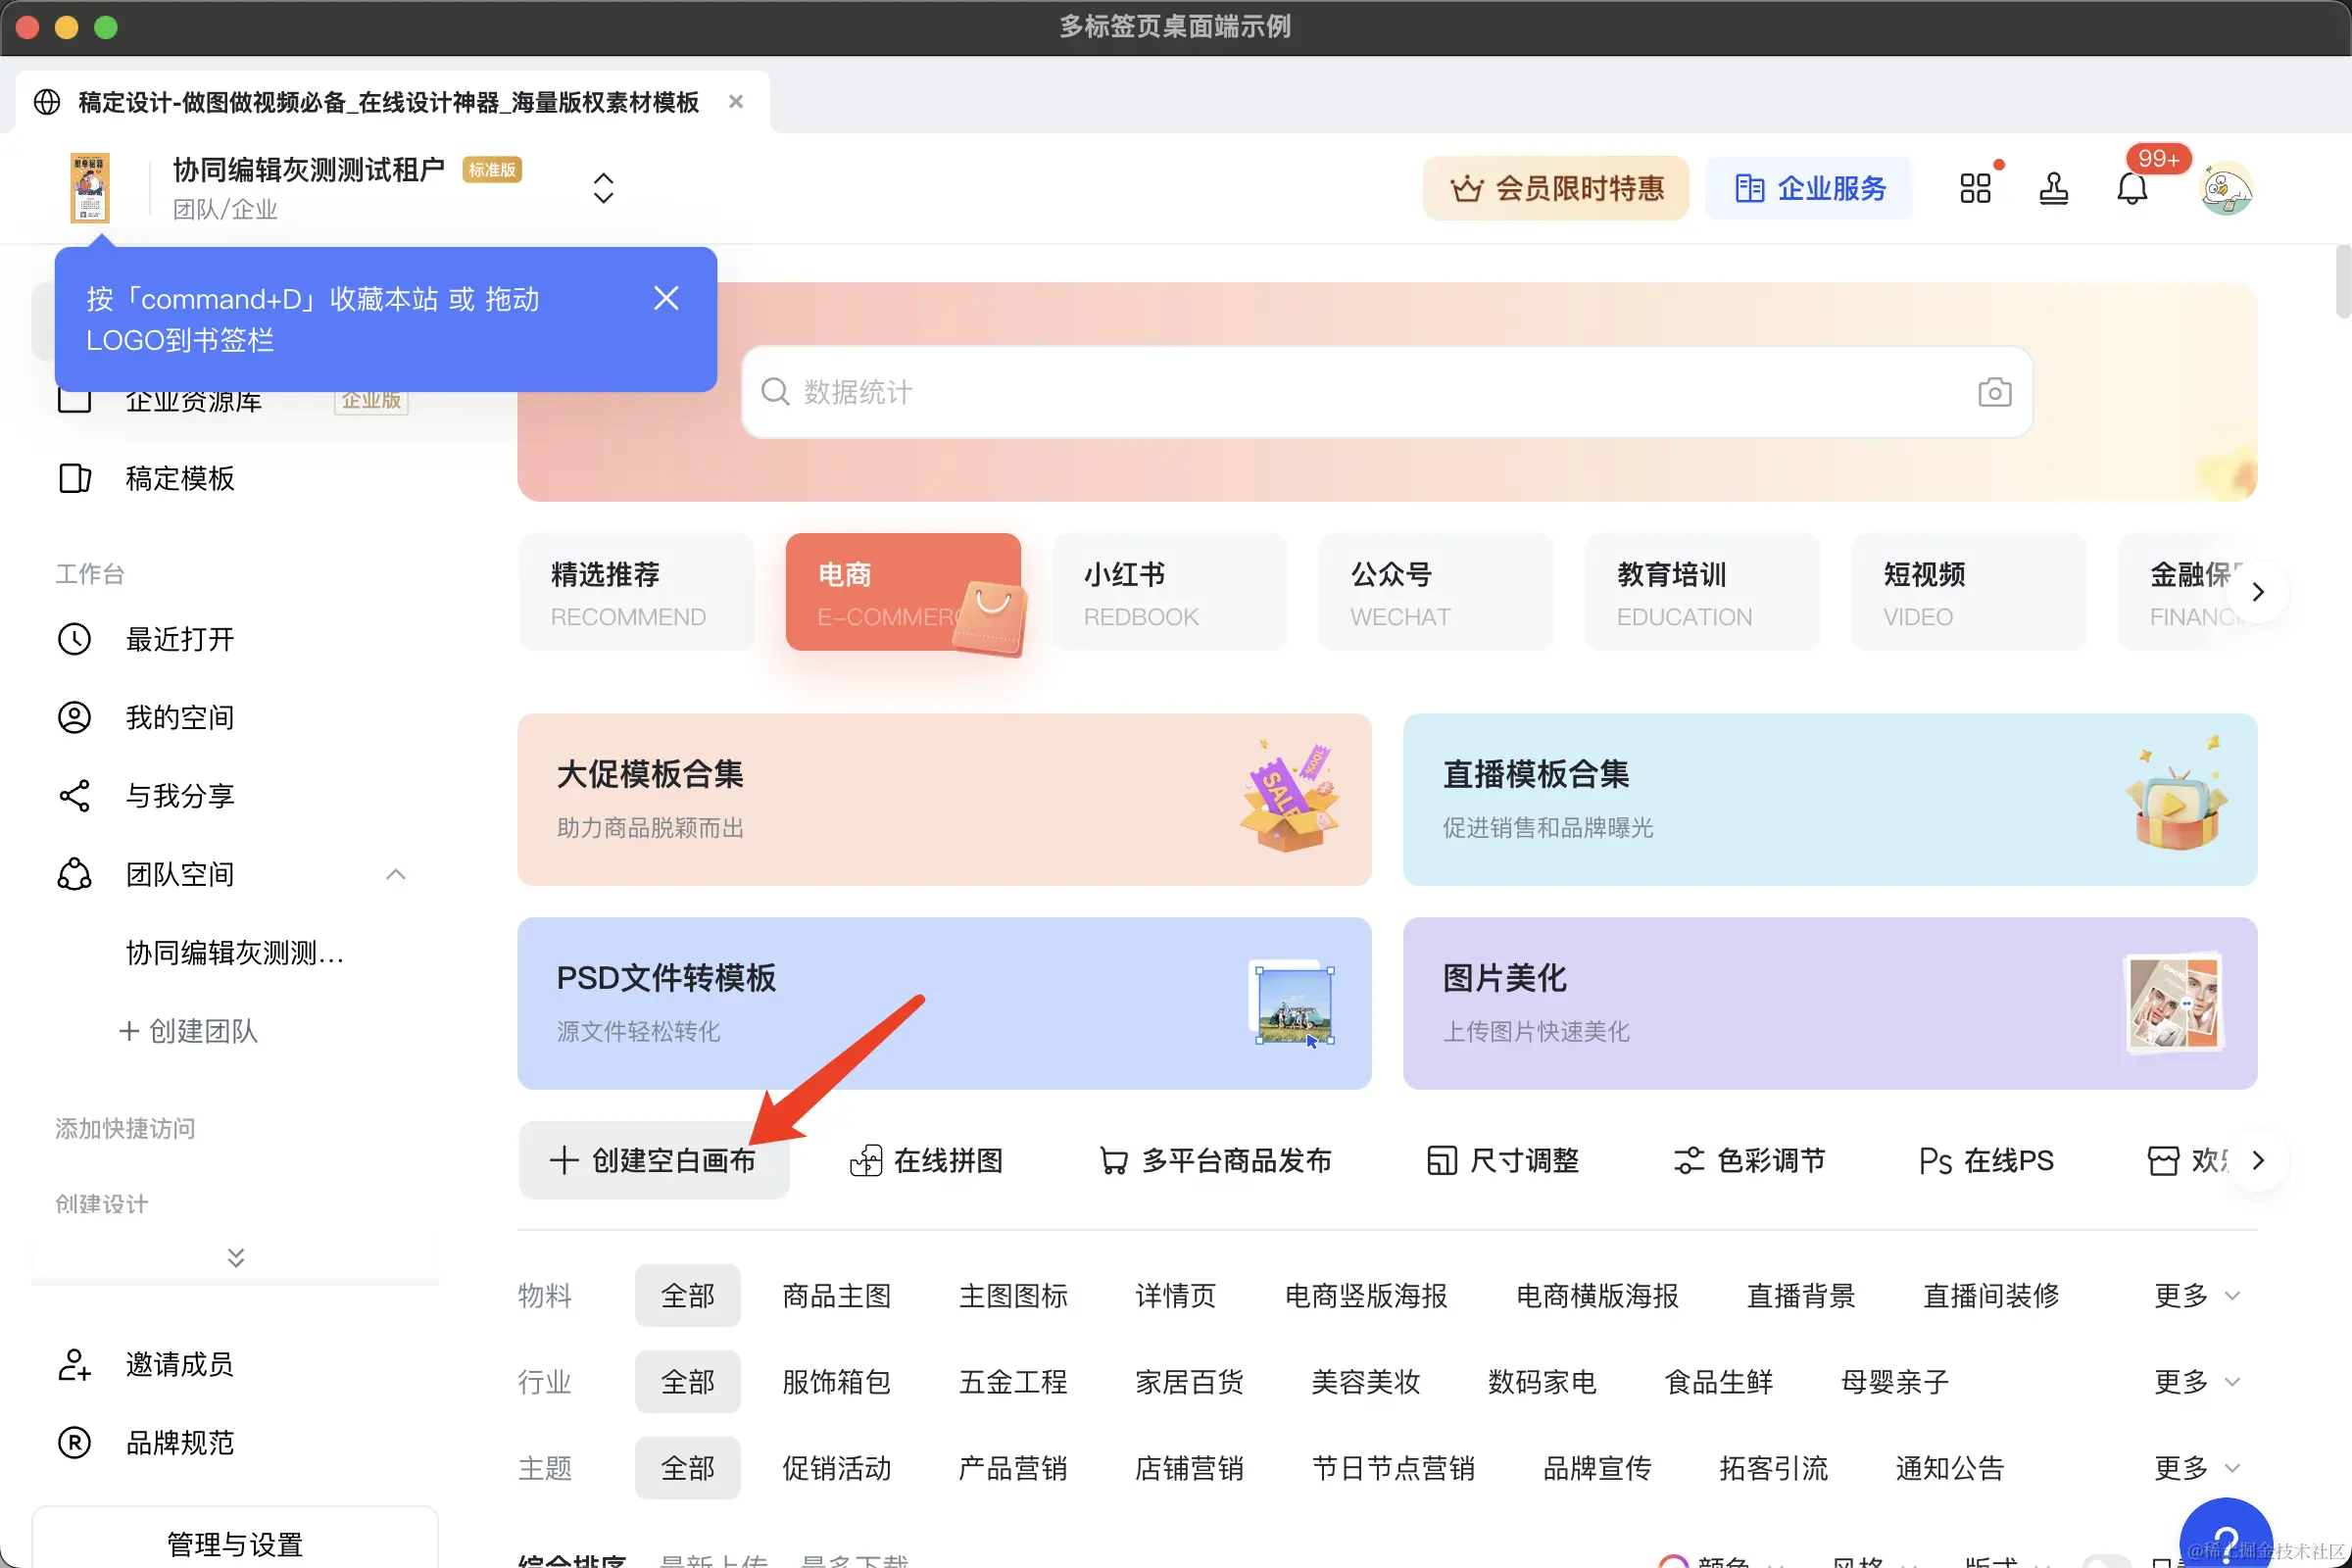Open the apps grid icon in header
The image size is (2352, 1568).
1975,188
